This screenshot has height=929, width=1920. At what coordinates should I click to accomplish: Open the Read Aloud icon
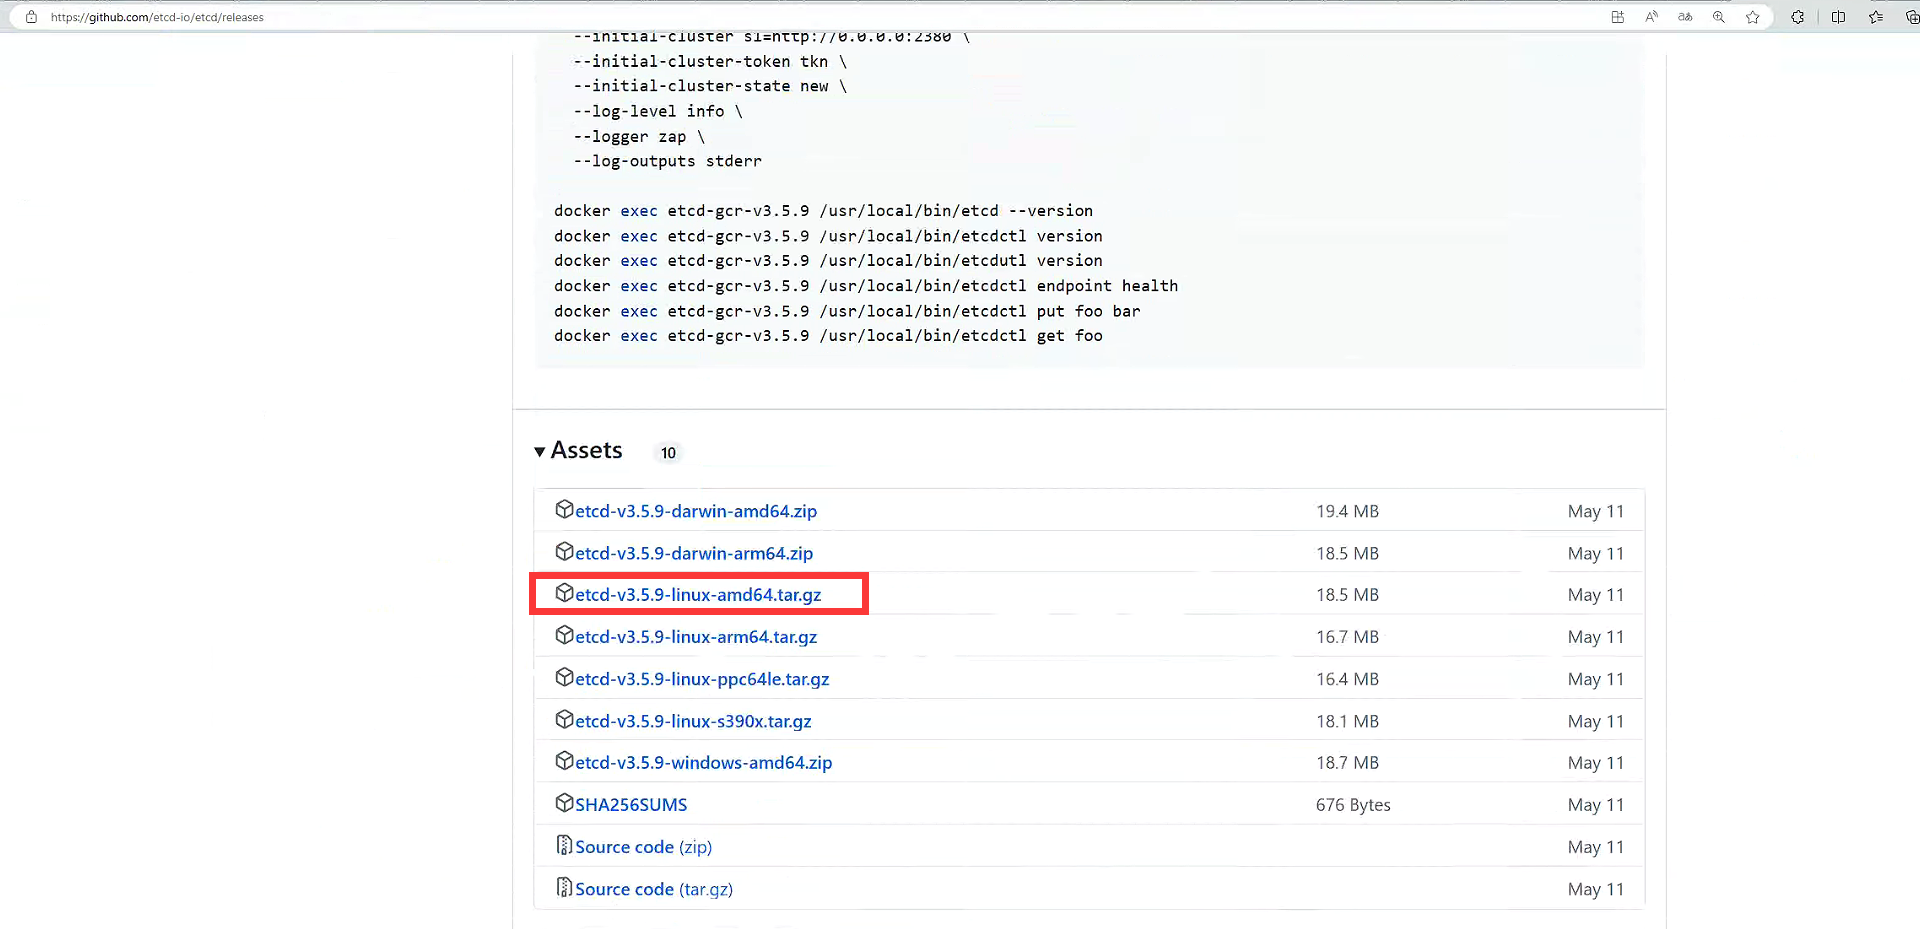(1651, 17)
